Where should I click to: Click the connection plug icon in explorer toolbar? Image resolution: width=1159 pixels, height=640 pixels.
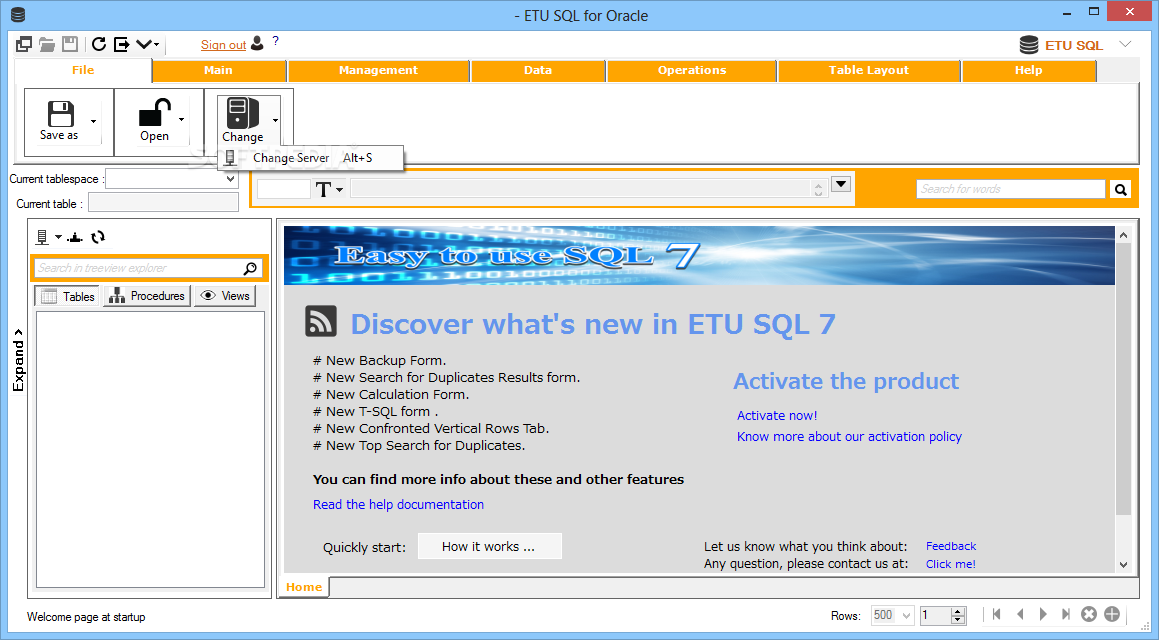pyautogui.click(x=75, y=237)
